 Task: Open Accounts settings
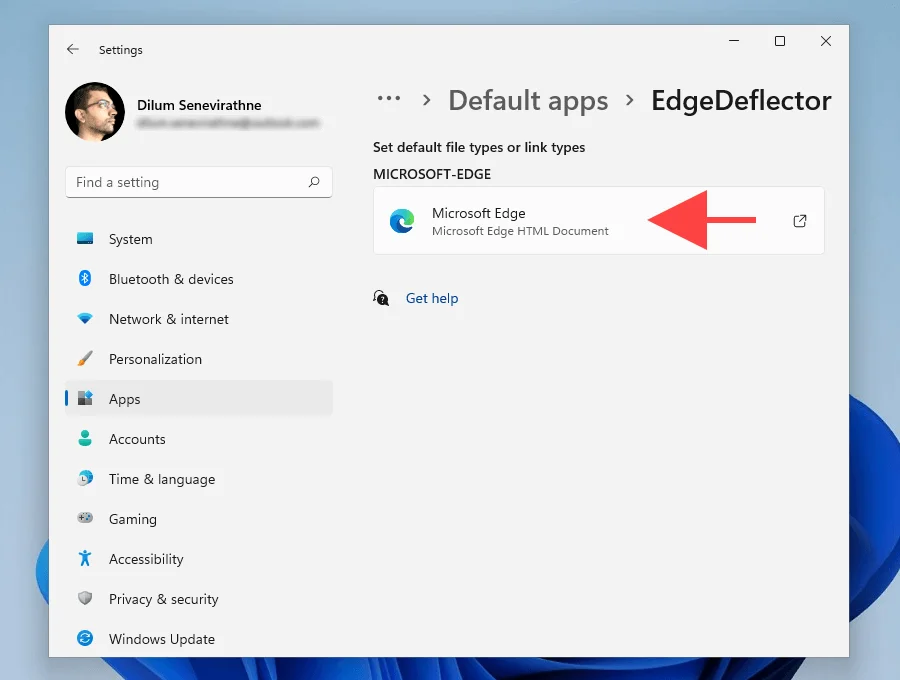[199, 438]
